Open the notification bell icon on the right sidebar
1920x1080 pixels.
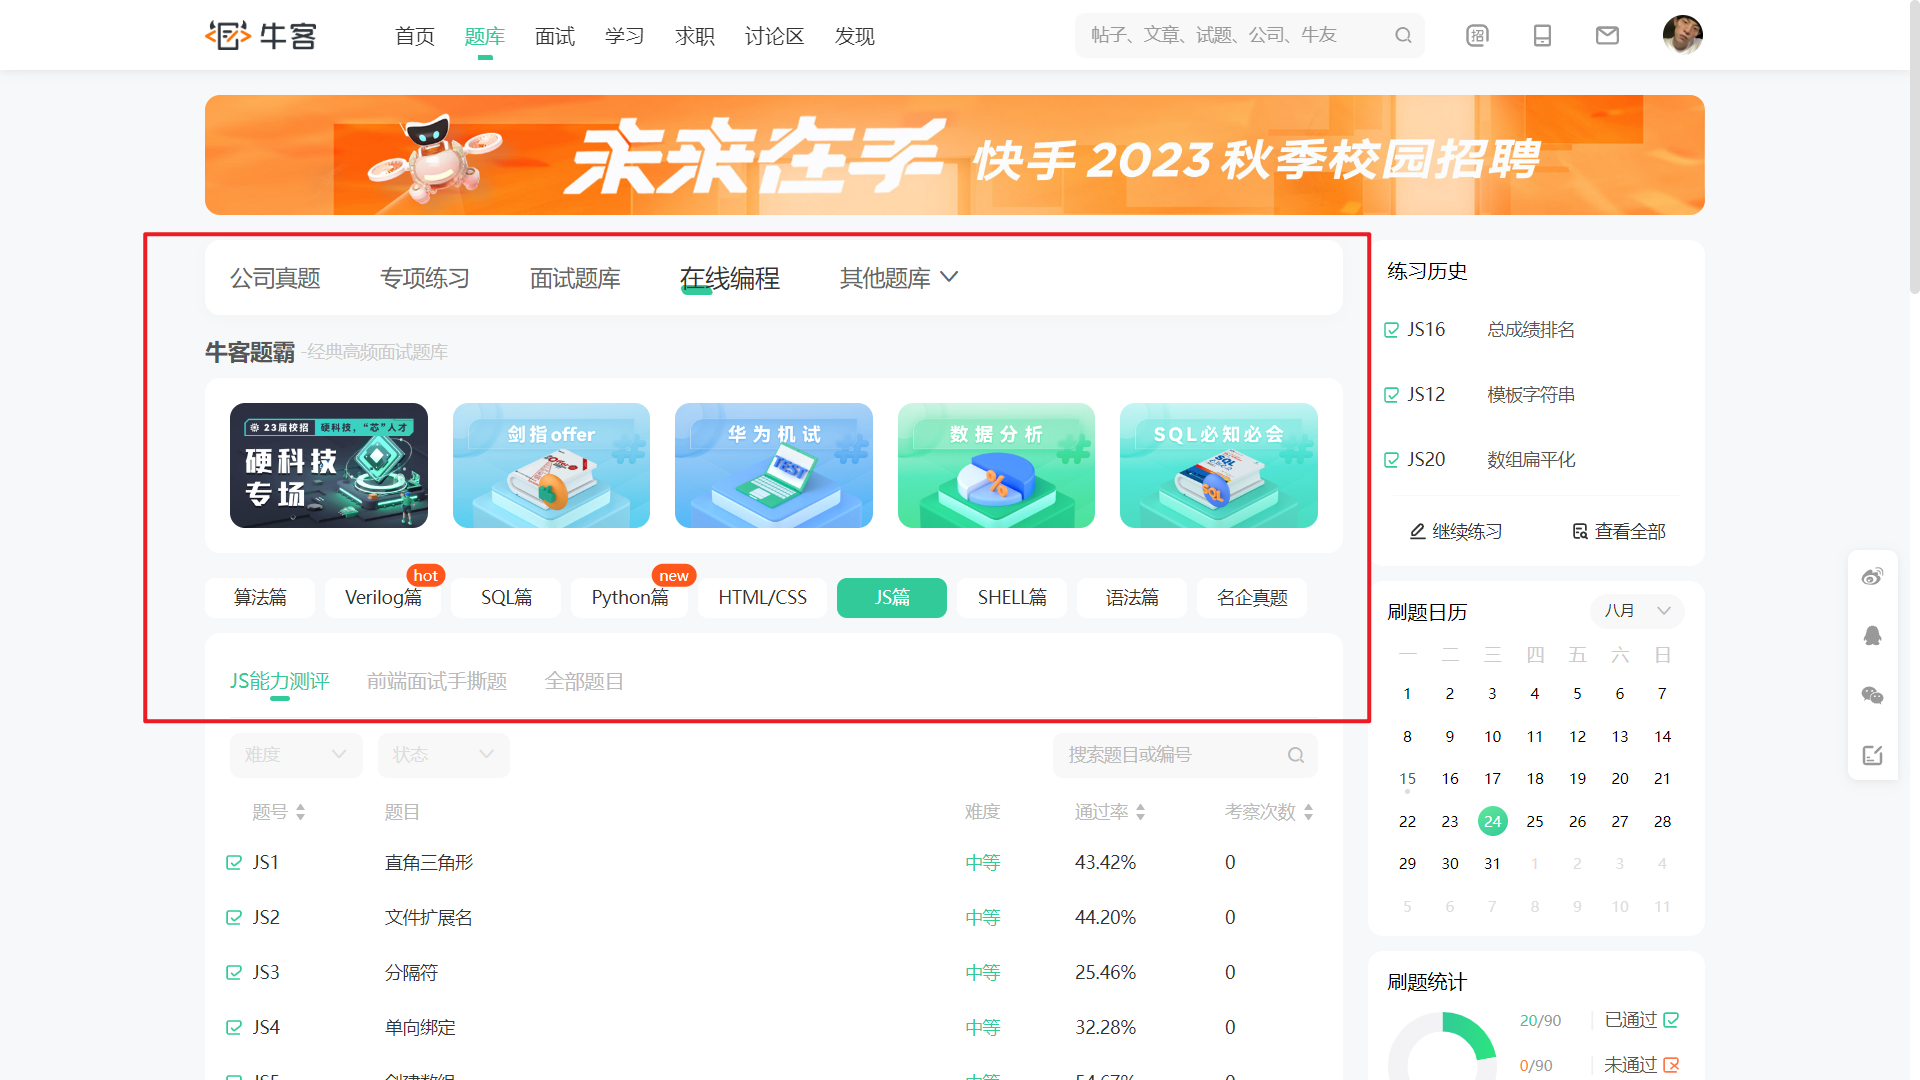1873,635
